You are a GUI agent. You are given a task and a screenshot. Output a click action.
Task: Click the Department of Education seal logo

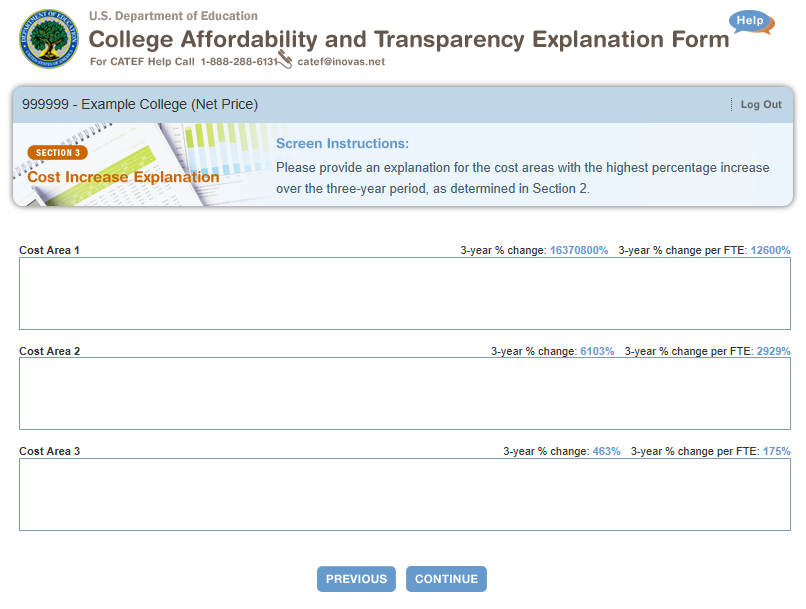48,39
